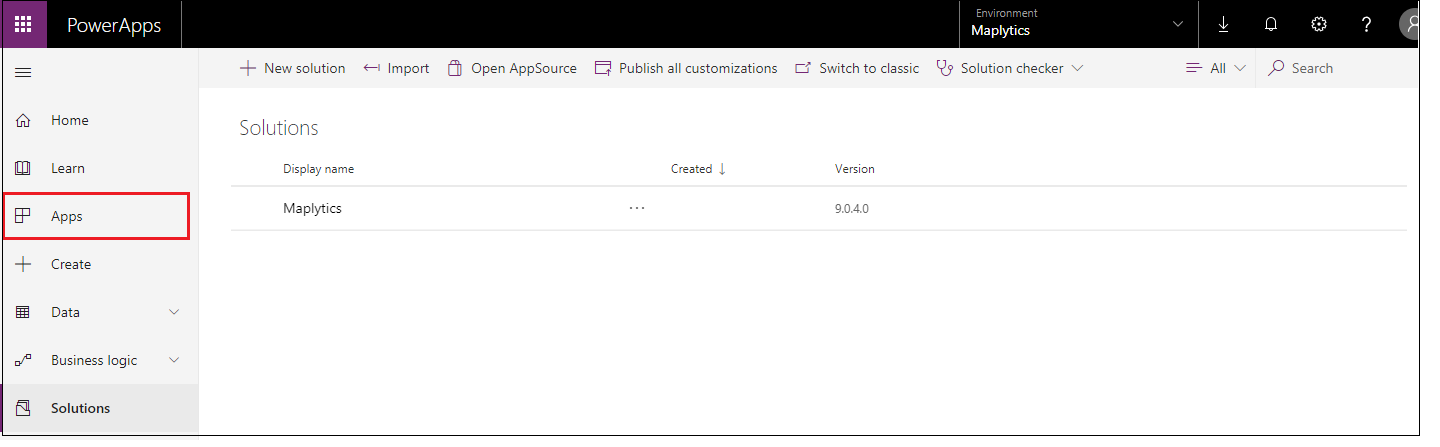Screen dimensions: 1440x447
Task: Collapse the left navigation hamburger menu
Action: pos(23,72)
